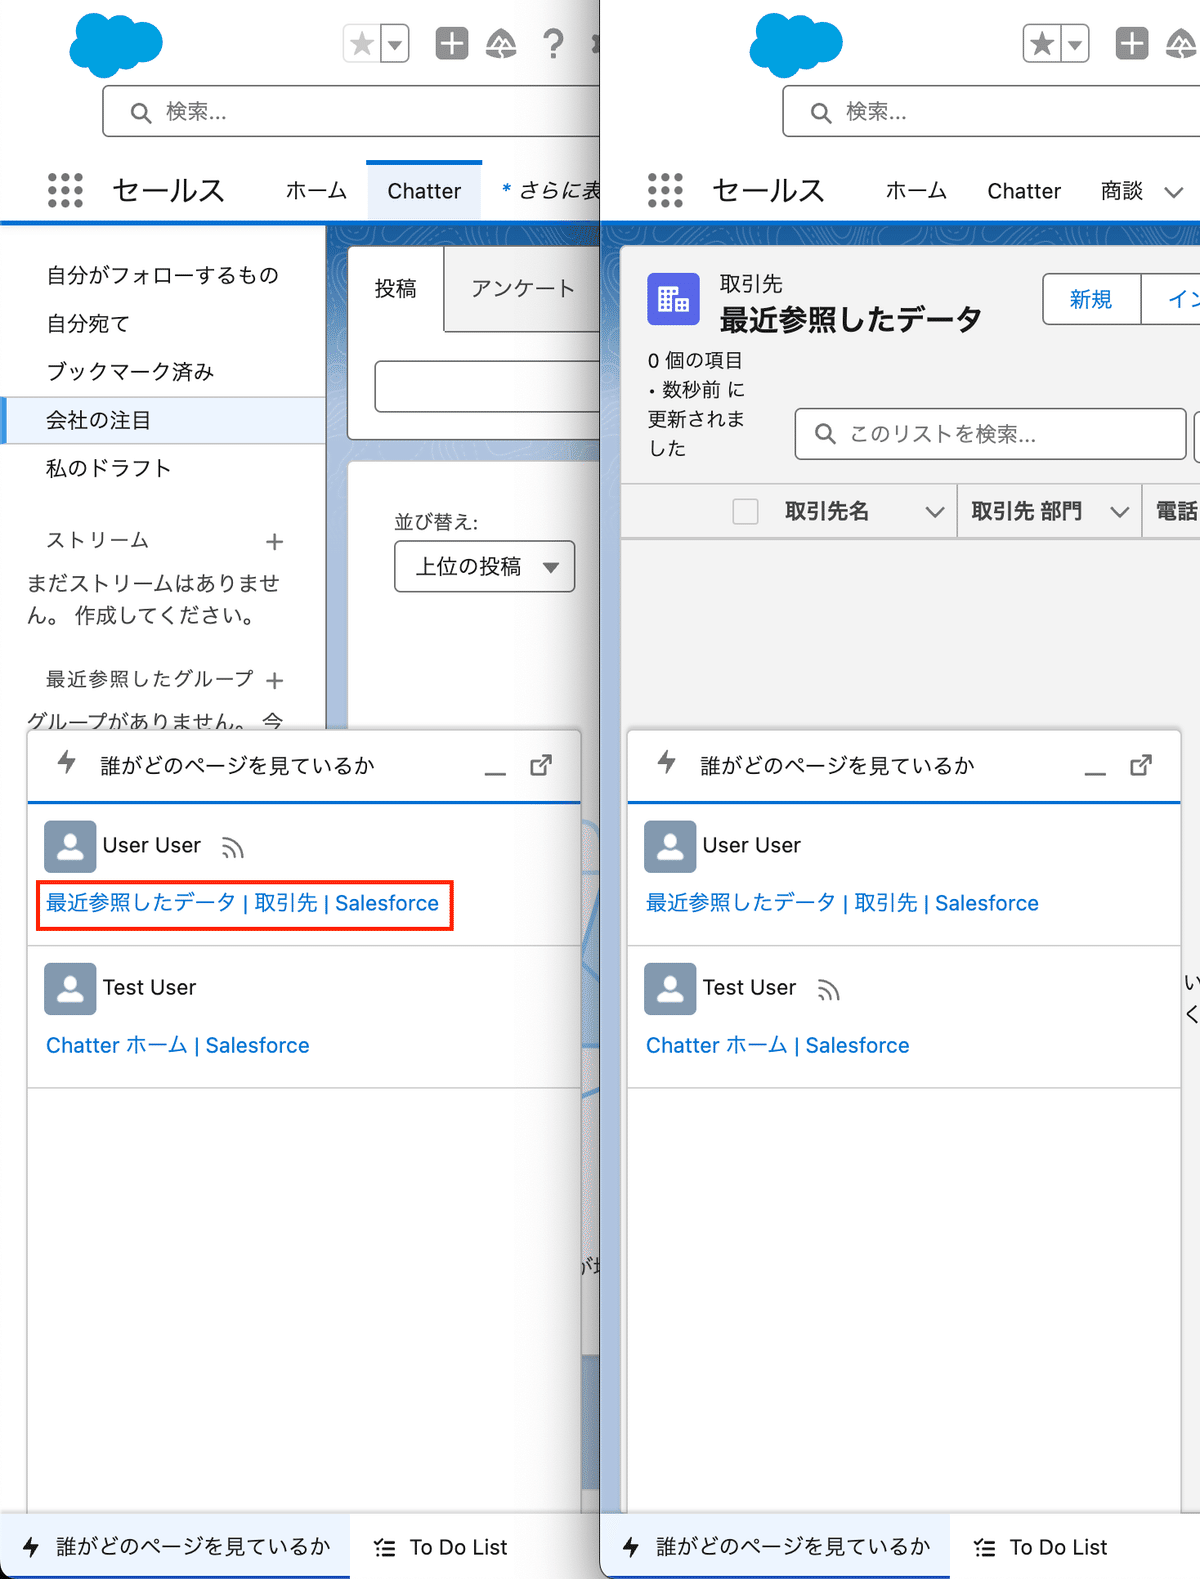Click the 取引先 account object icon

pyautogui.click(x=673, y=299)
